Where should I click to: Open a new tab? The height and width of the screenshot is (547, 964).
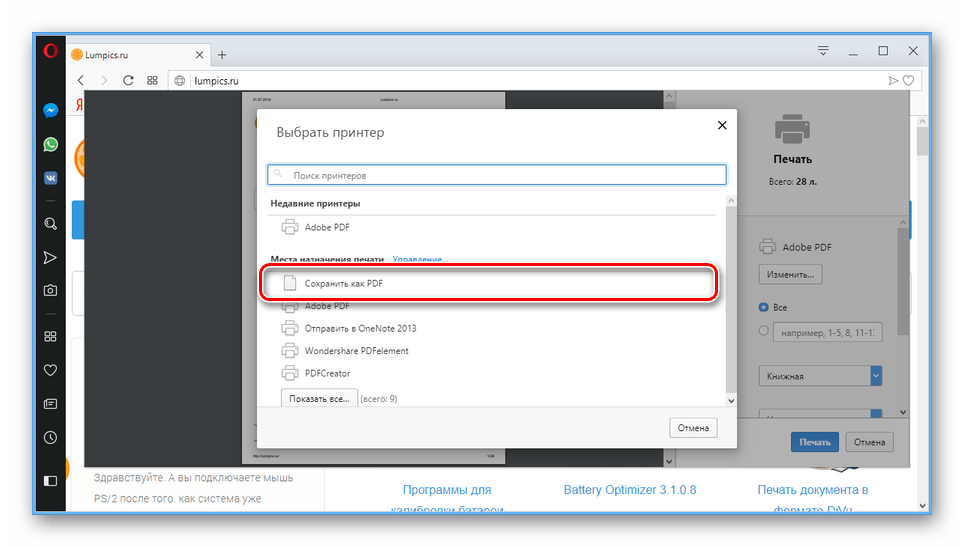tap(222, 55)
